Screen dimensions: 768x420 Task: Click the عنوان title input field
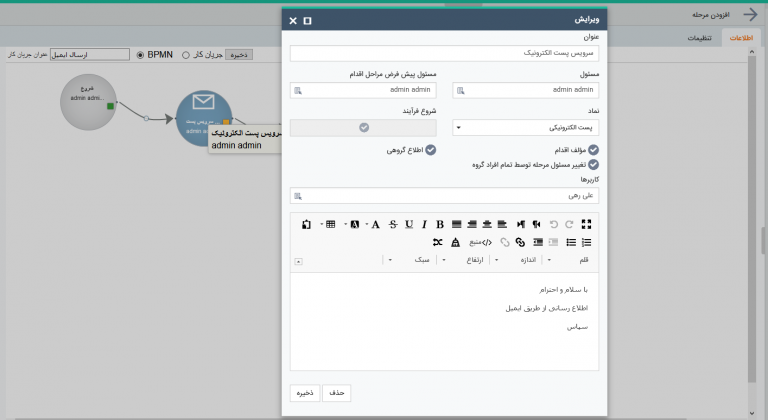click(x=444, y=53)
